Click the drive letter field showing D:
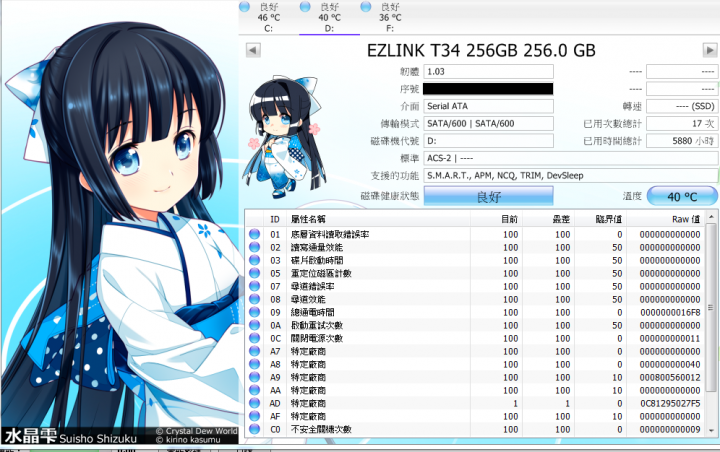This screenshot has height=452, width=720. [488, 141]
